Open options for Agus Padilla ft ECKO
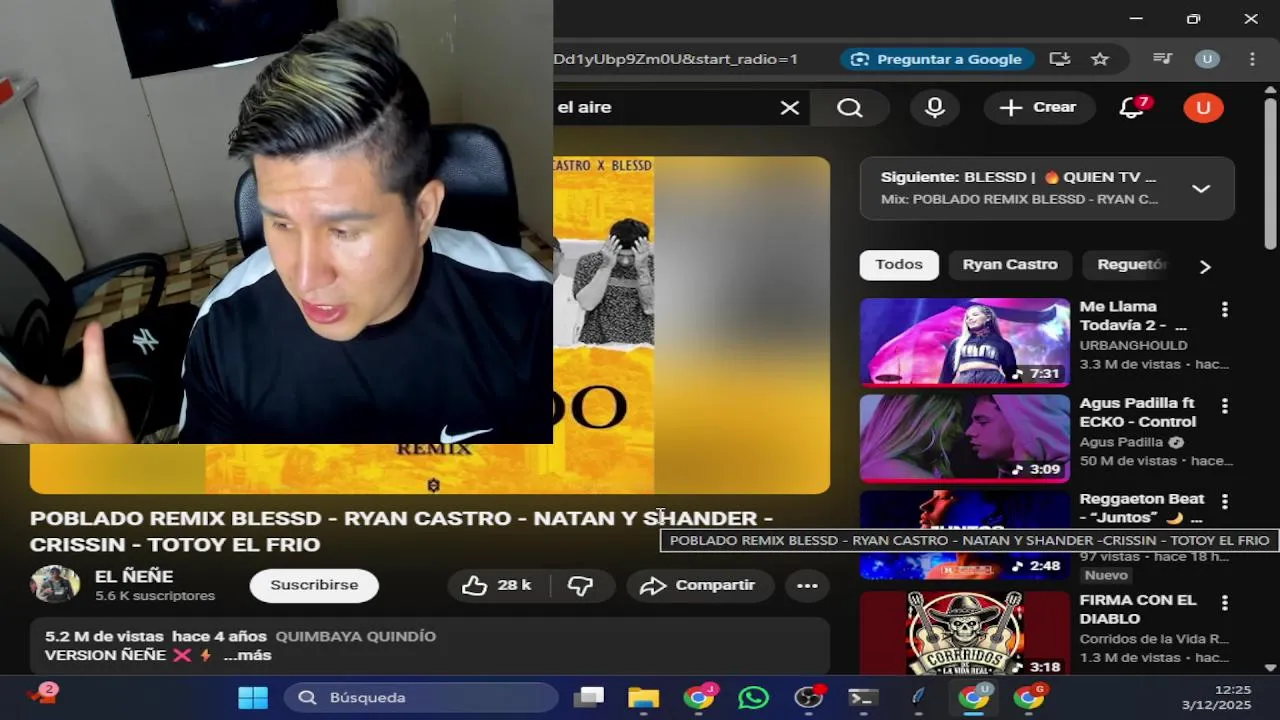The height and width of the screenshot is (720, 1280). pyautogui.click(x=1224, y=406)
